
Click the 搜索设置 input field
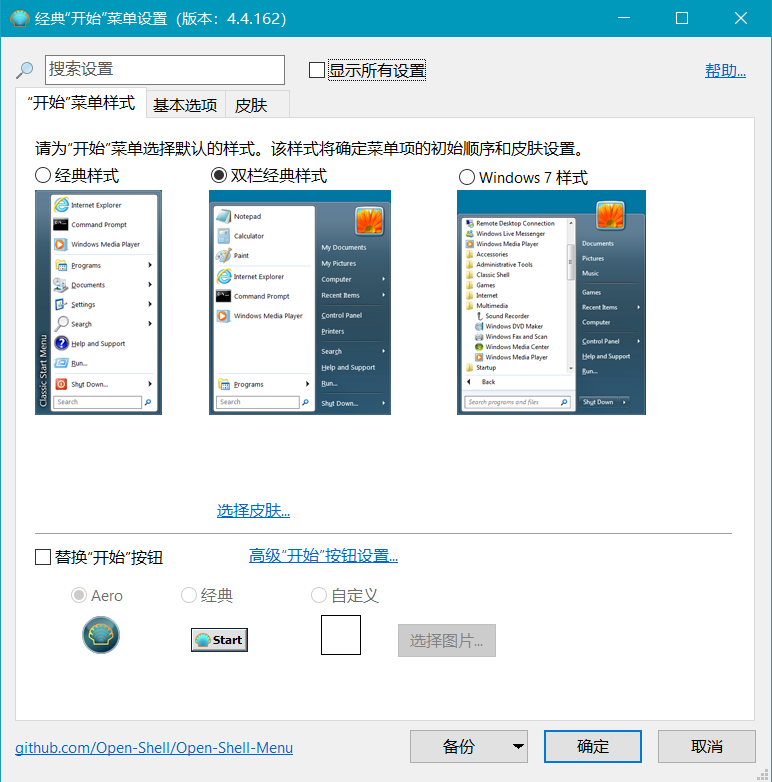tap(165, 70)
